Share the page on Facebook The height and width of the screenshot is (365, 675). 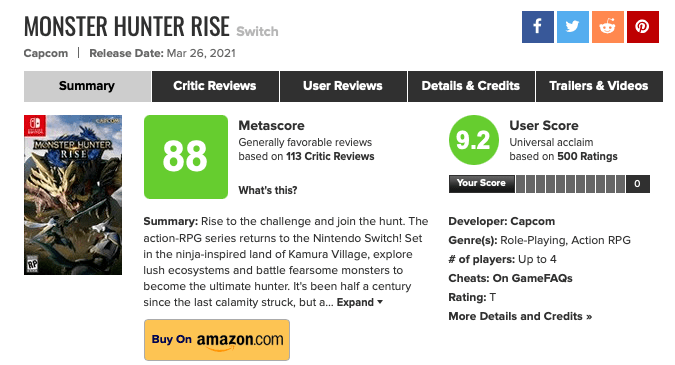pyautogui.click(x=538, y=27)
